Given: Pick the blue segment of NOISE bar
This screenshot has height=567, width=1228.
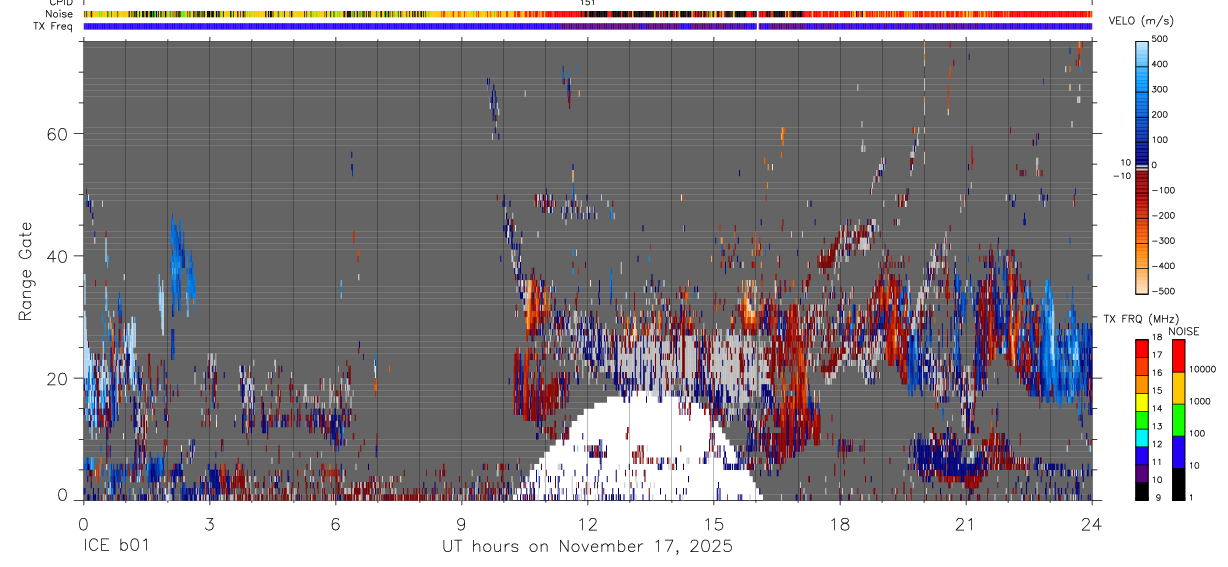Looking at the screenshot, I should (x=1179, y=452).
